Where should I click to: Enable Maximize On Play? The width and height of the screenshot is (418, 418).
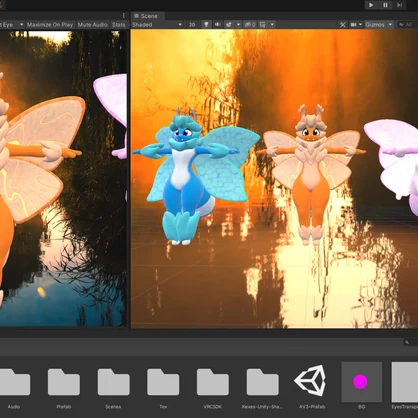coord(50,25)
